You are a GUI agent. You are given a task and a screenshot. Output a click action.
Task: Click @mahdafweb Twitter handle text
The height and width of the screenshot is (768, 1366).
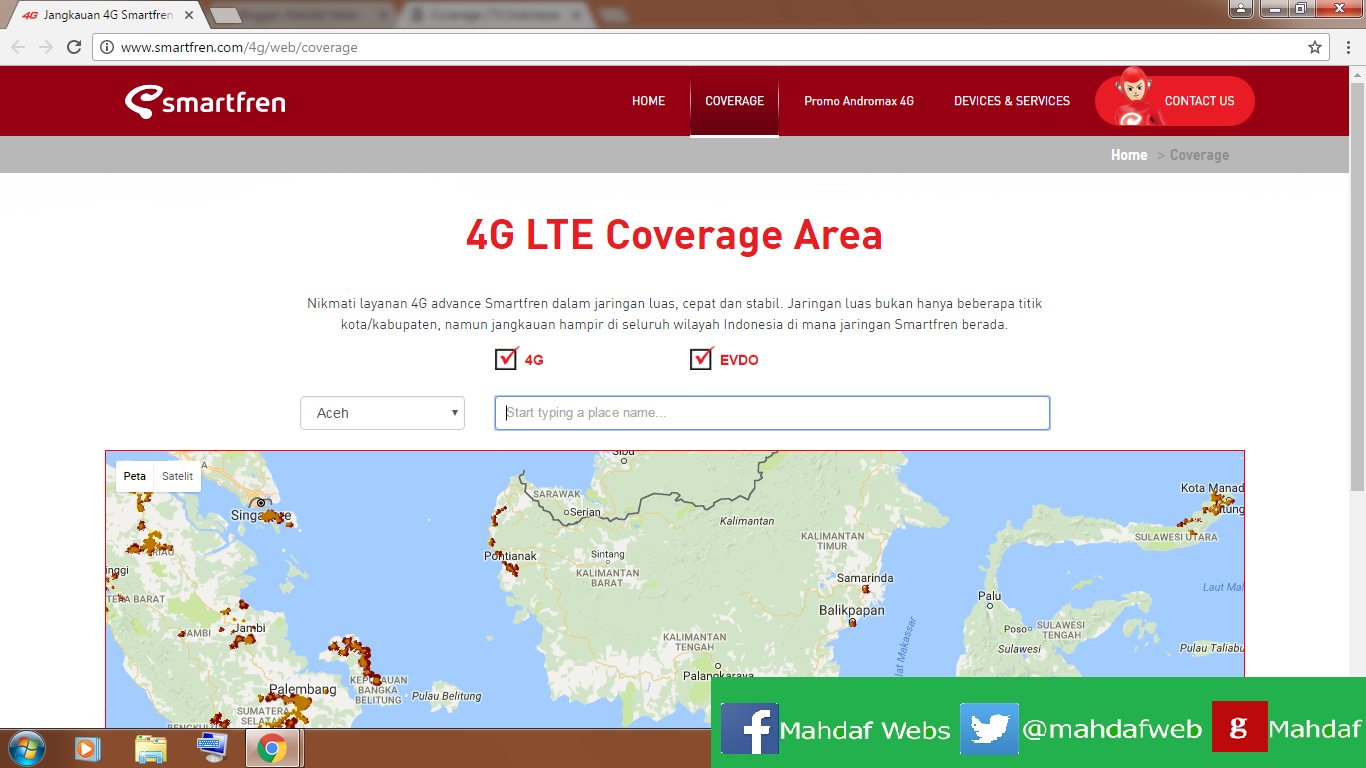[x=1112, y=730]
